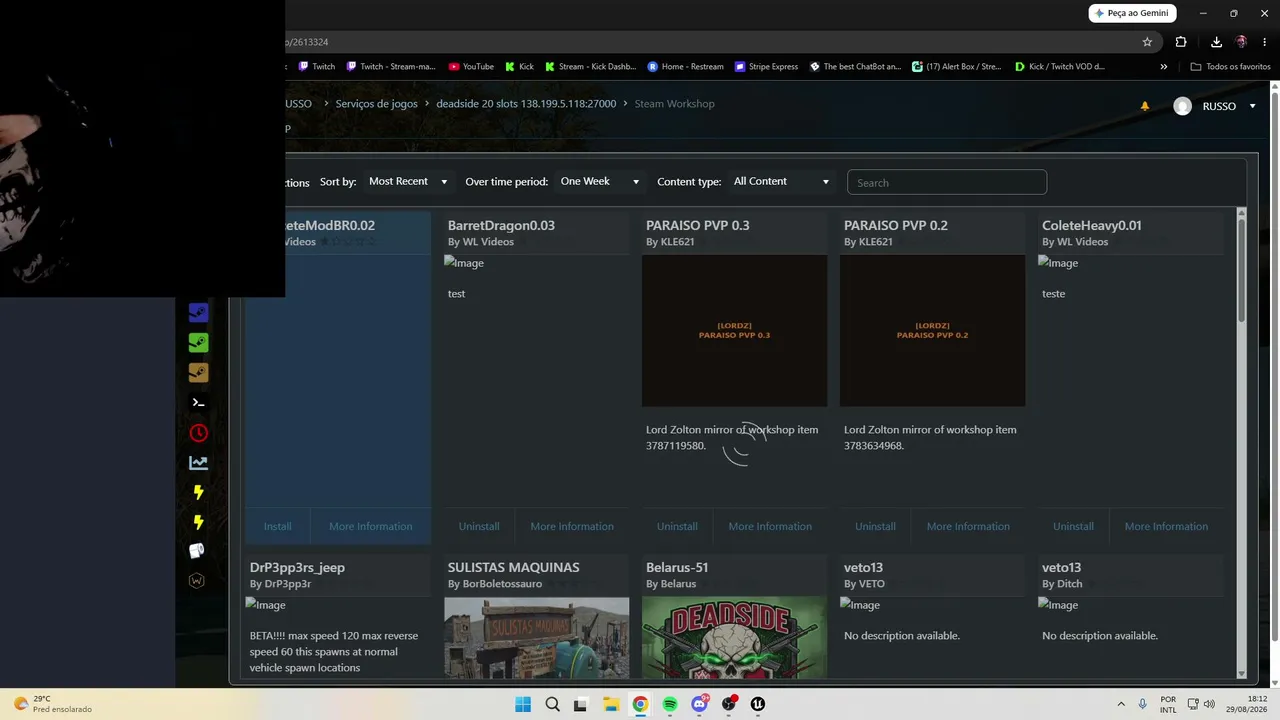The image size is (1280, 720).
Task: Open Discord from the taskbar
Action: 699,704
